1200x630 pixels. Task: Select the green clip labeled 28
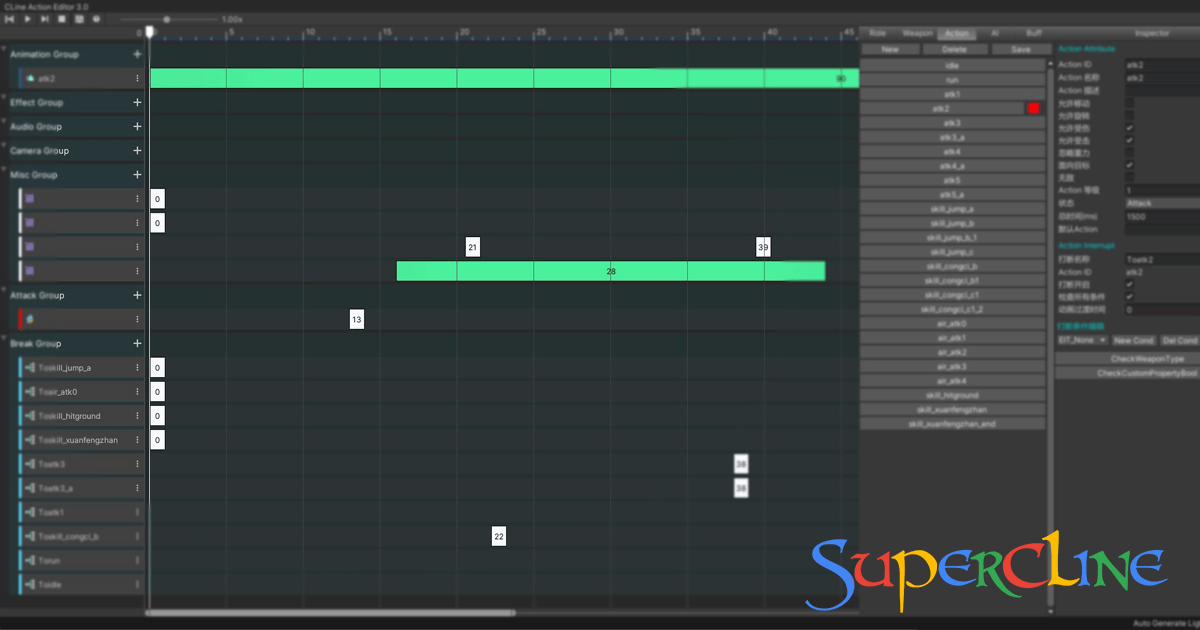click(x=611, y=271)
